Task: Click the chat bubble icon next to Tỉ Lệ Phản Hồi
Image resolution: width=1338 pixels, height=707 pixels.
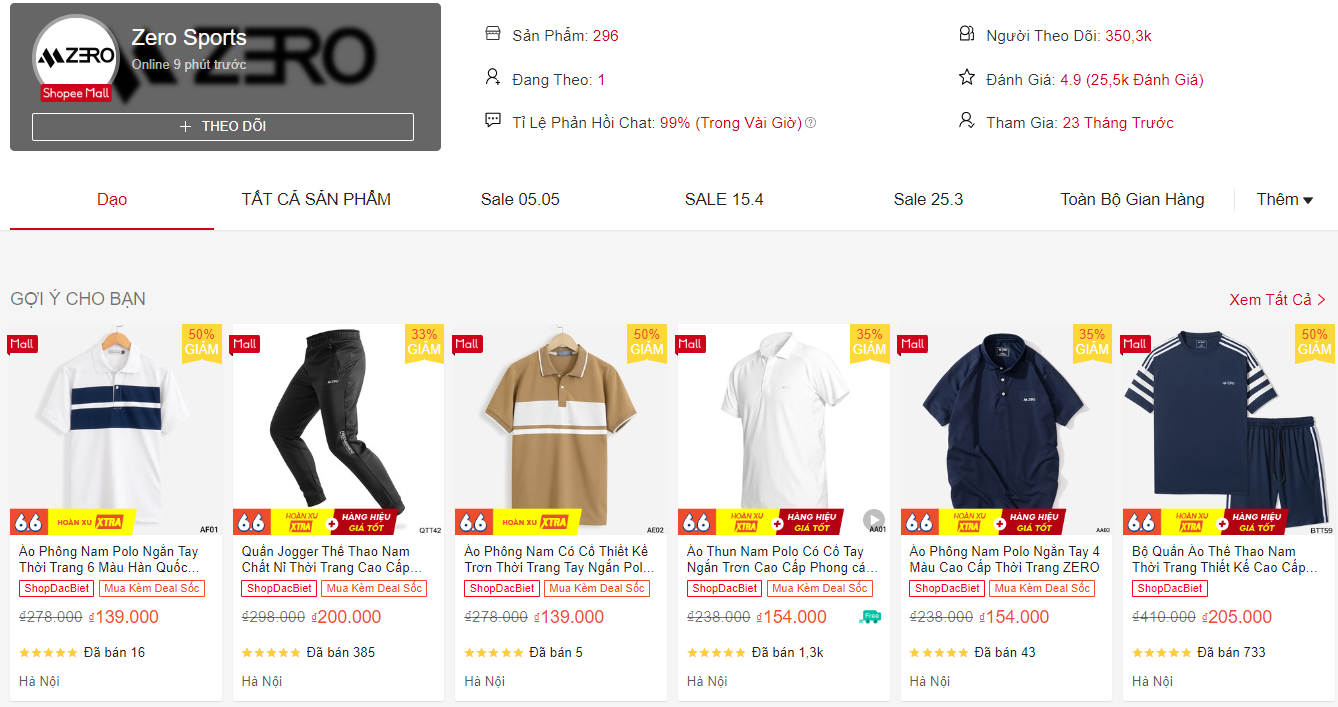Action: click(492, 120)
